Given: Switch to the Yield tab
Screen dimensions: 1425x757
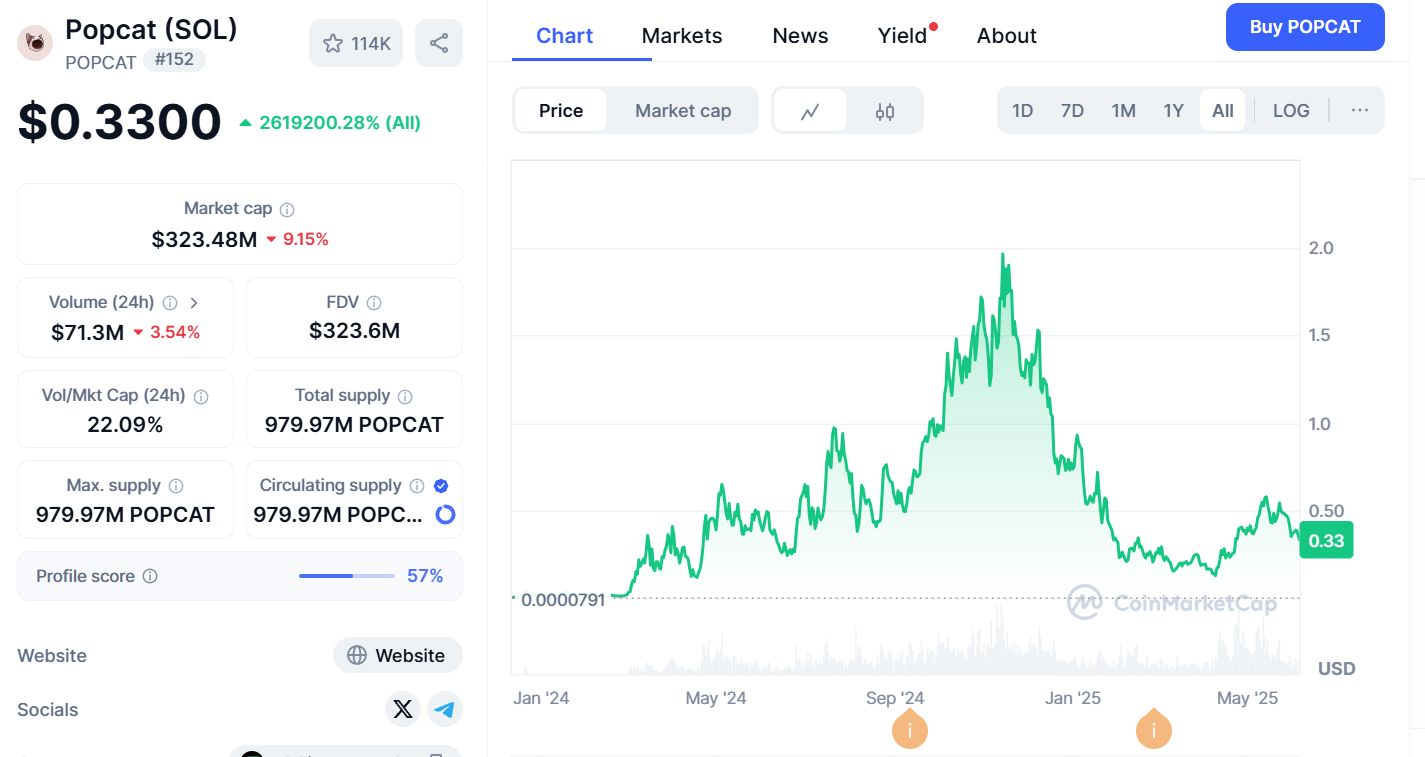Looking at the screenshot, I should (903, 36).
